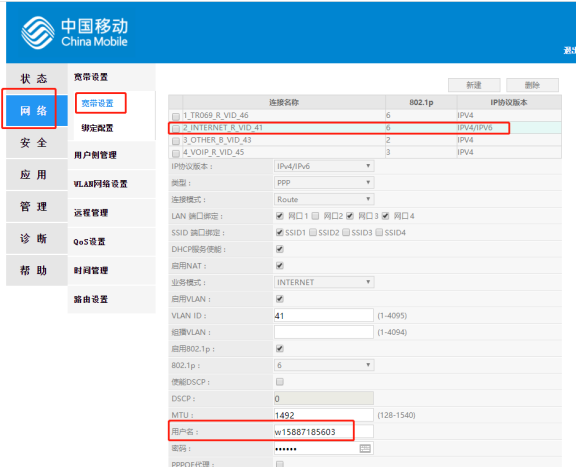Viewport: 577px width, 468px height.
Task: Toggle the 网口4 LAN binding checkbox
Action: tap(385, 216)
